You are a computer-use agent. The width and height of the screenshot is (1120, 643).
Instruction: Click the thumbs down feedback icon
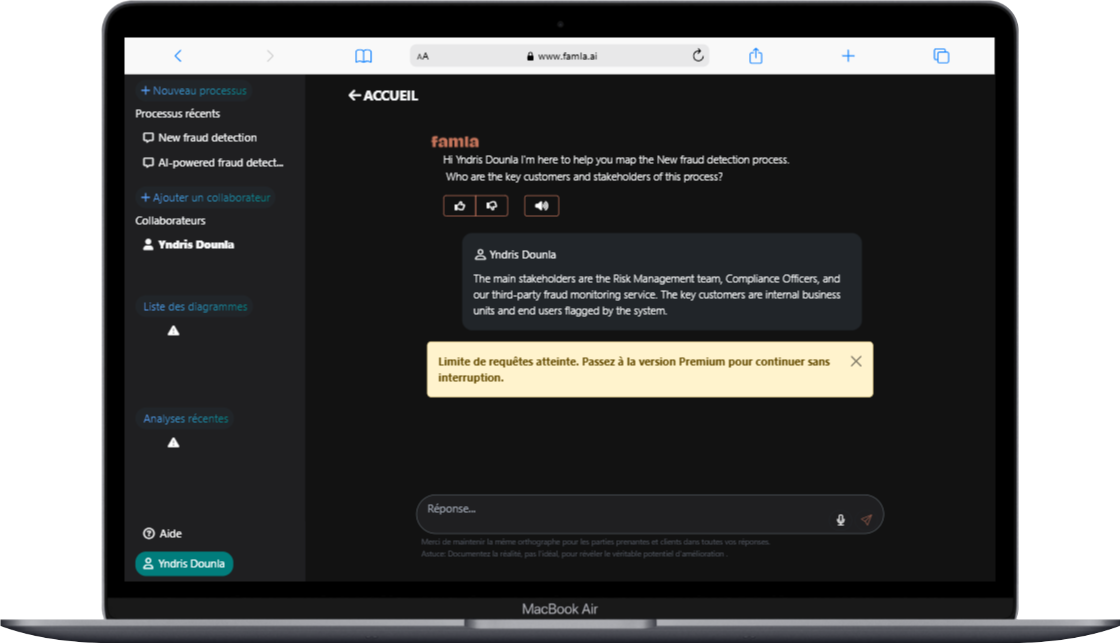[492, 205]
